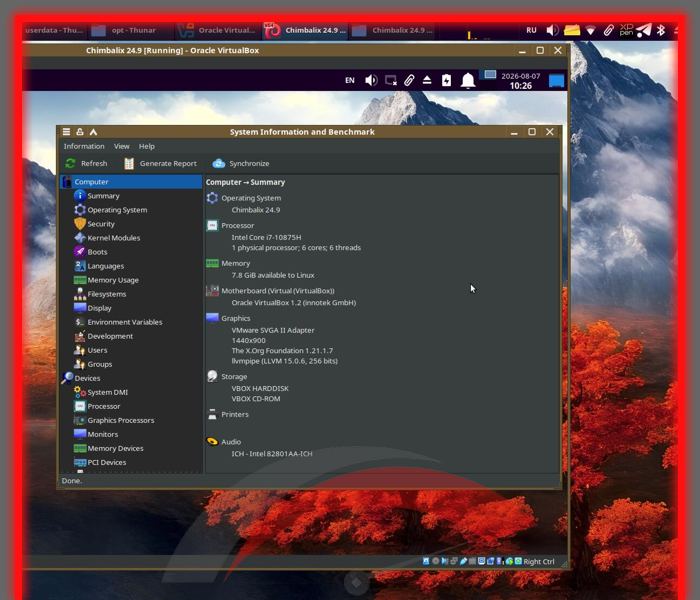Image resolution: width=700 pixels, height=600 pixels.
Task: Click the guest panel eject icon
Action: click(427, 80)
